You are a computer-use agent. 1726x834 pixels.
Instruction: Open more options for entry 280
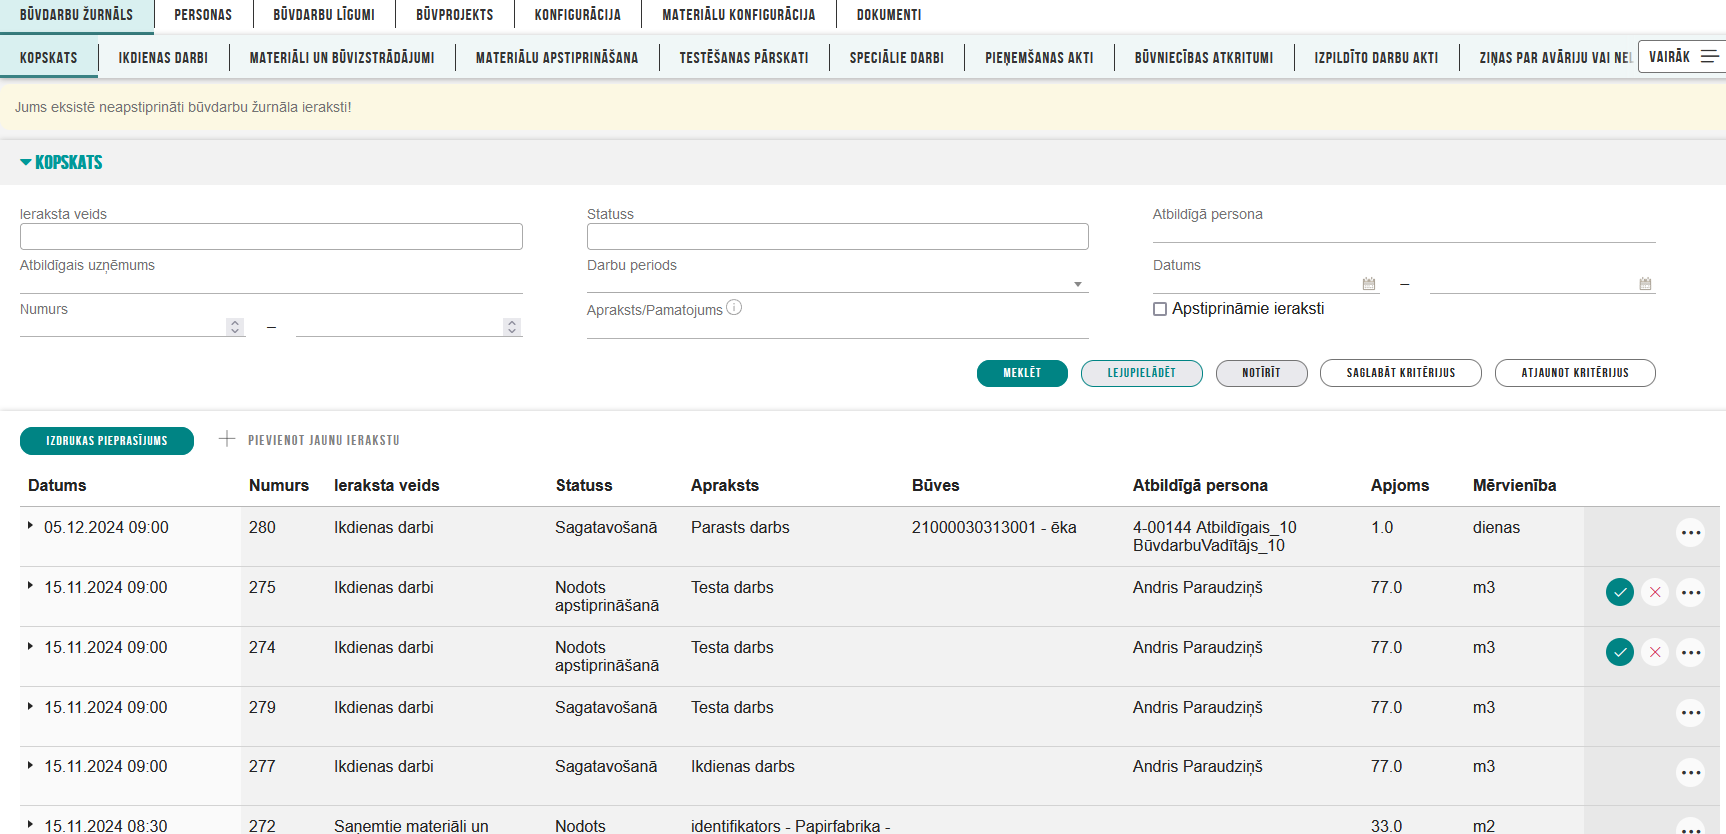(x=1691, y=533)
